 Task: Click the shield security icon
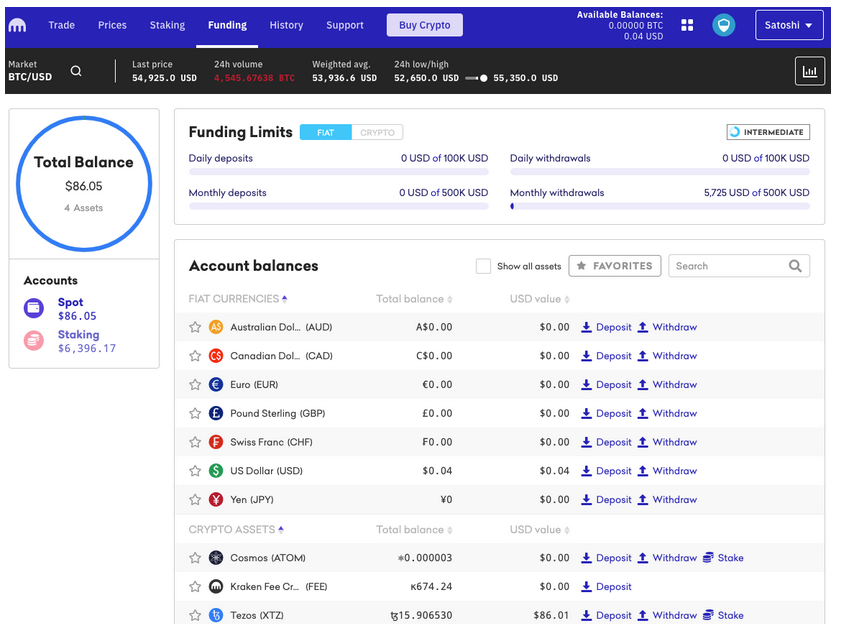pyautogui.click(x=723, y=25)
